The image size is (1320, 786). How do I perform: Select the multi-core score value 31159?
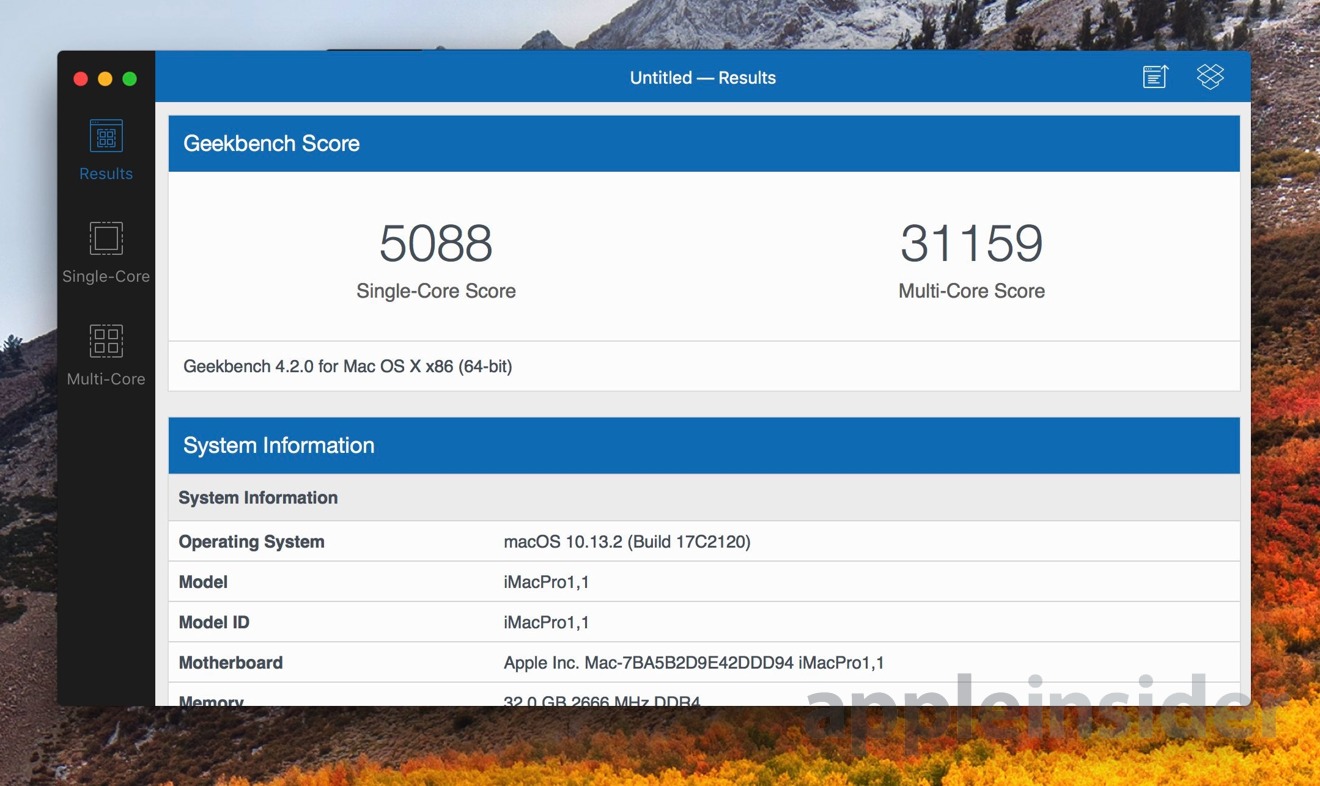[972, 243]
